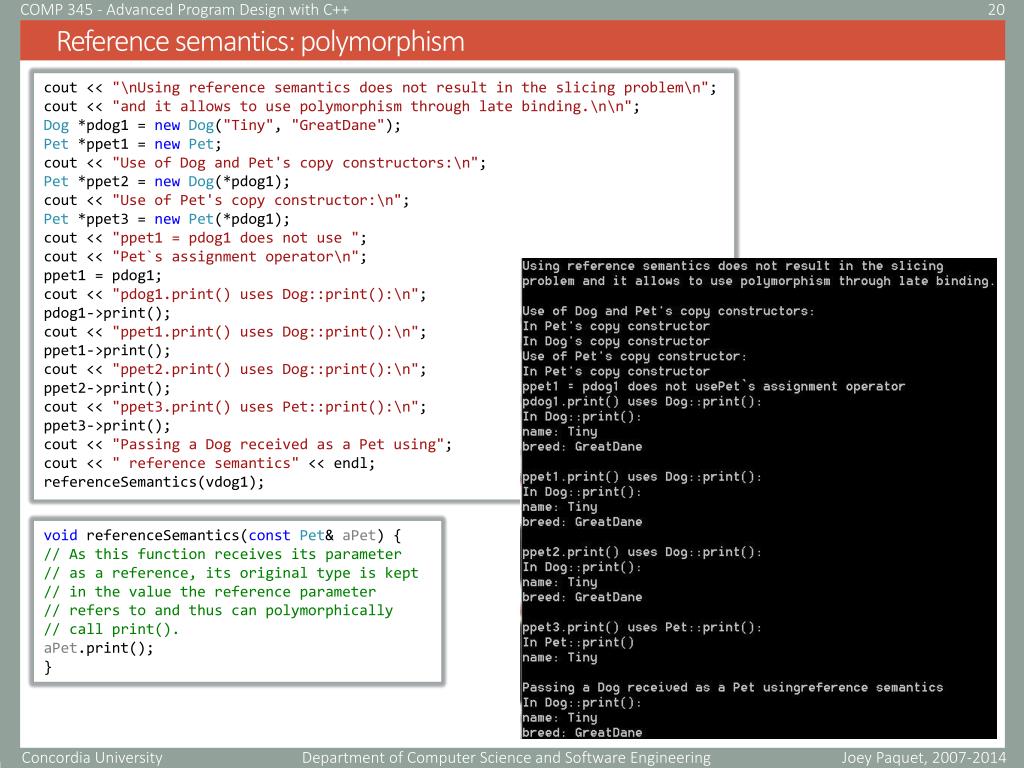This screenshot has width=1024, height=768.
Task: Click the comment '// As this function receives its parameter'
Action: click(x=223, y=554)
